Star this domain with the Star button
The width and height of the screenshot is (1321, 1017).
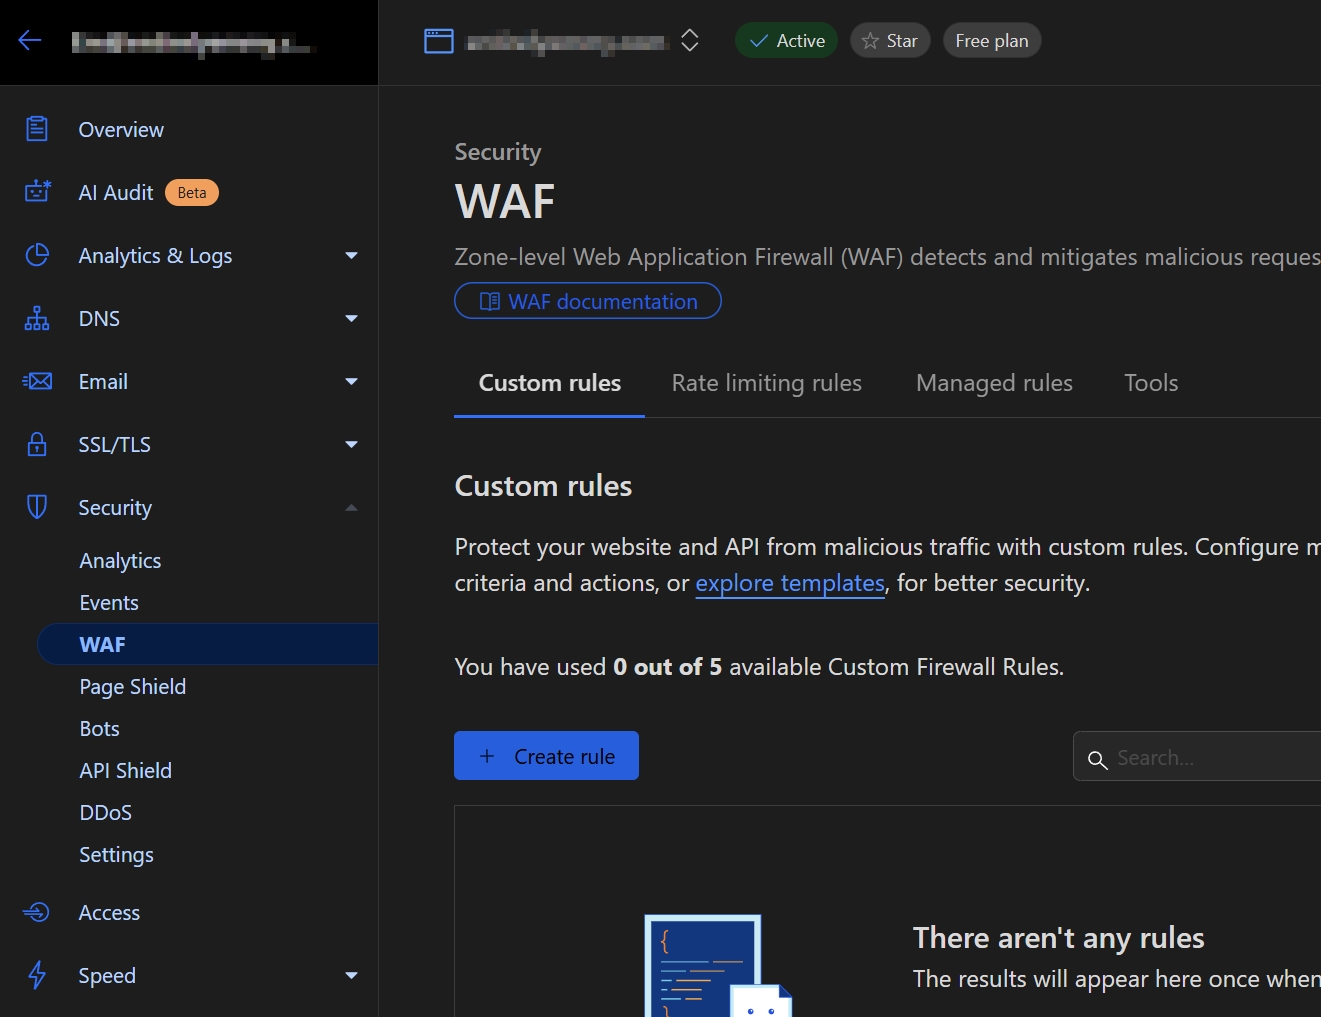click(890, 41)
